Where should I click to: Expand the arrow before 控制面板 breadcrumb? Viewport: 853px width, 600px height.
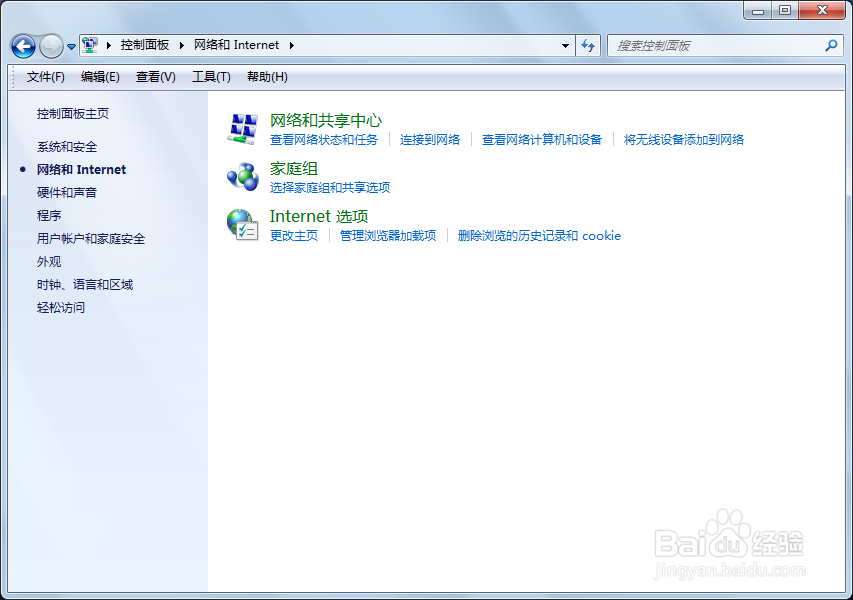tap(109, 45)
